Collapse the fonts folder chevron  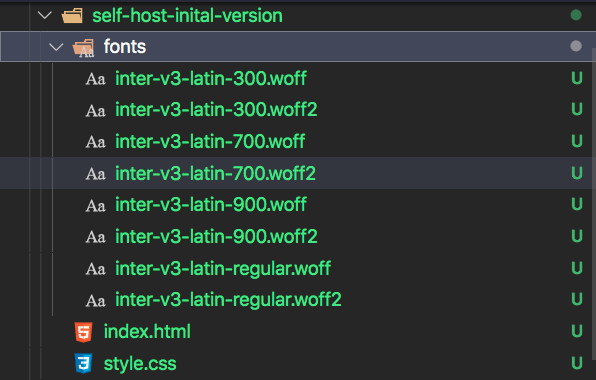point(56,47)
